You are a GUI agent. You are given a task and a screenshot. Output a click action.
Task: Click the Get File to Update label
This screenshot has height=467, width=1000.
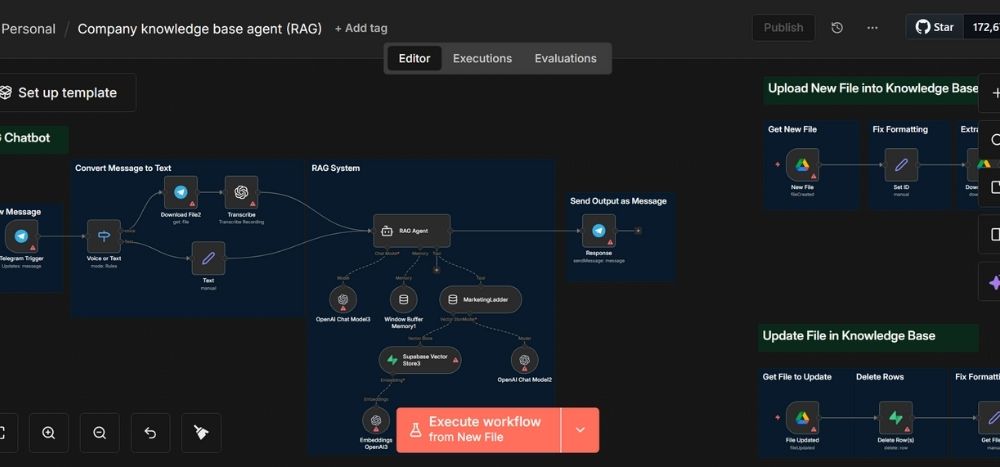click(x=797, y=377)
